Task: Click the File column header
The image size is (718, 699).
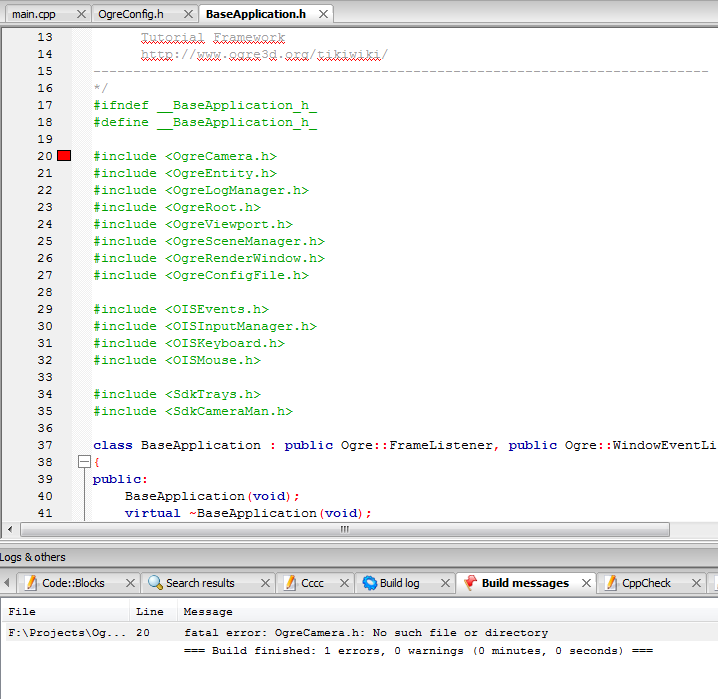Action: 66,612
